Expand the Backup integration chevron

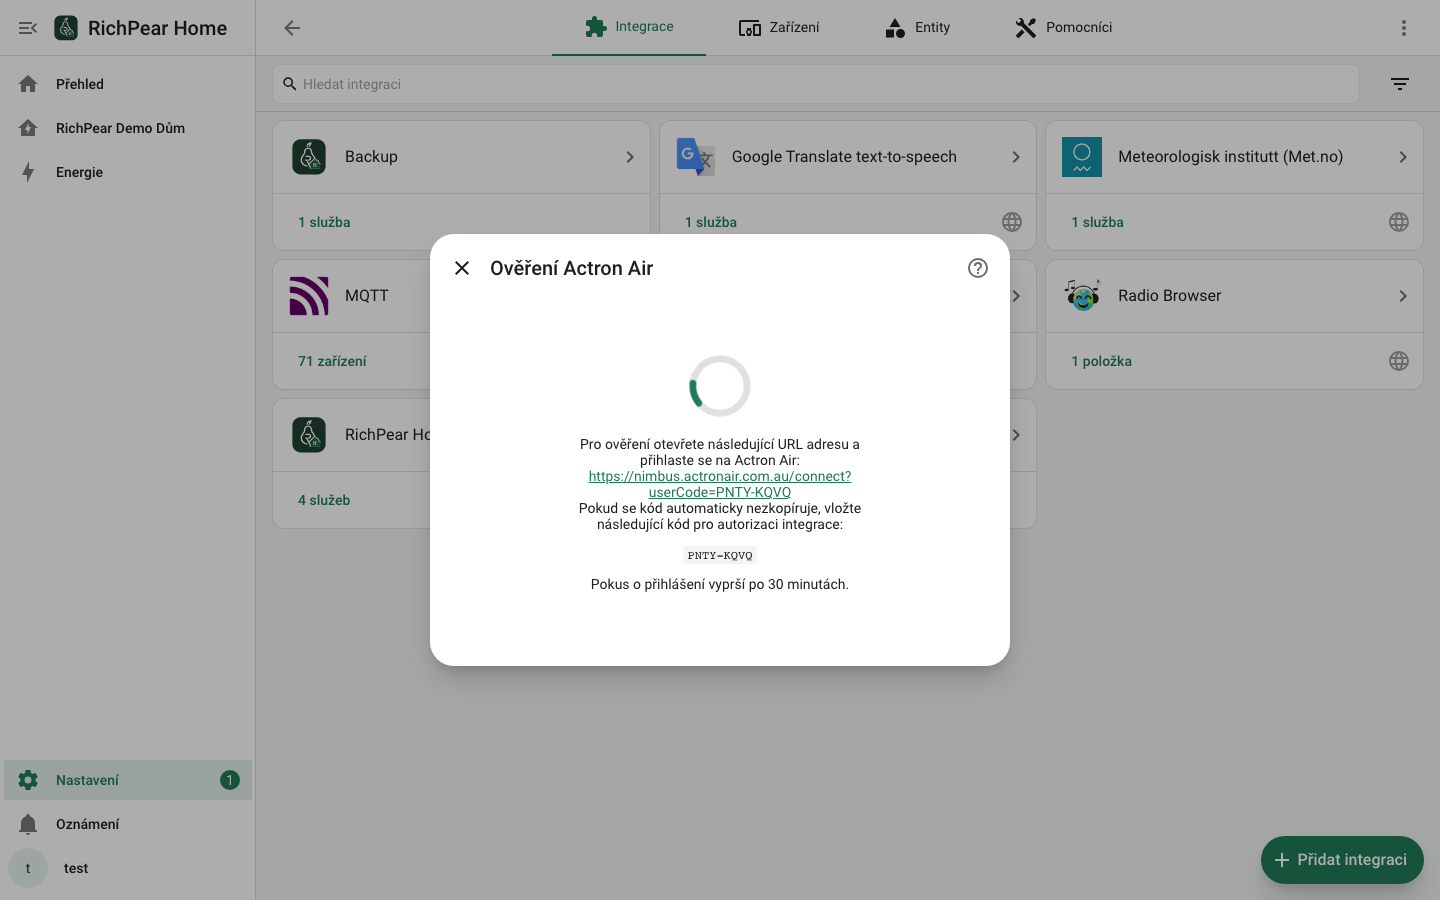click(630, 157)
